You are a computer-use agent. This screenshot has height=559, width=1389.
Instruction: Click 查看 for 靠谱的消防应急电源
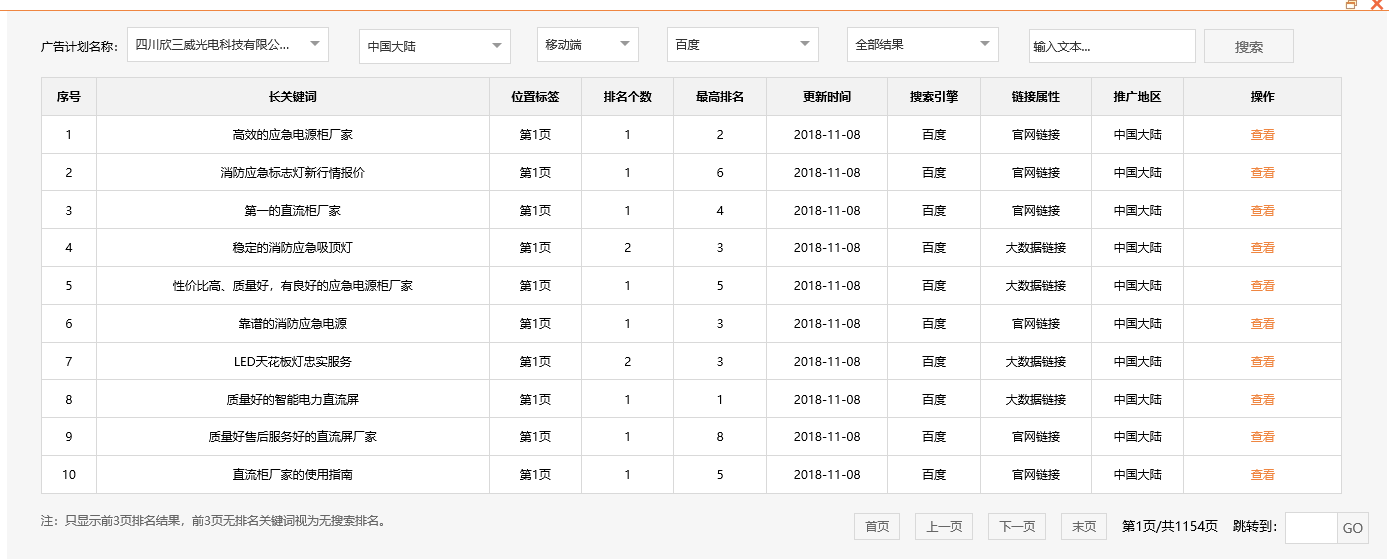tap(1262, 324)
